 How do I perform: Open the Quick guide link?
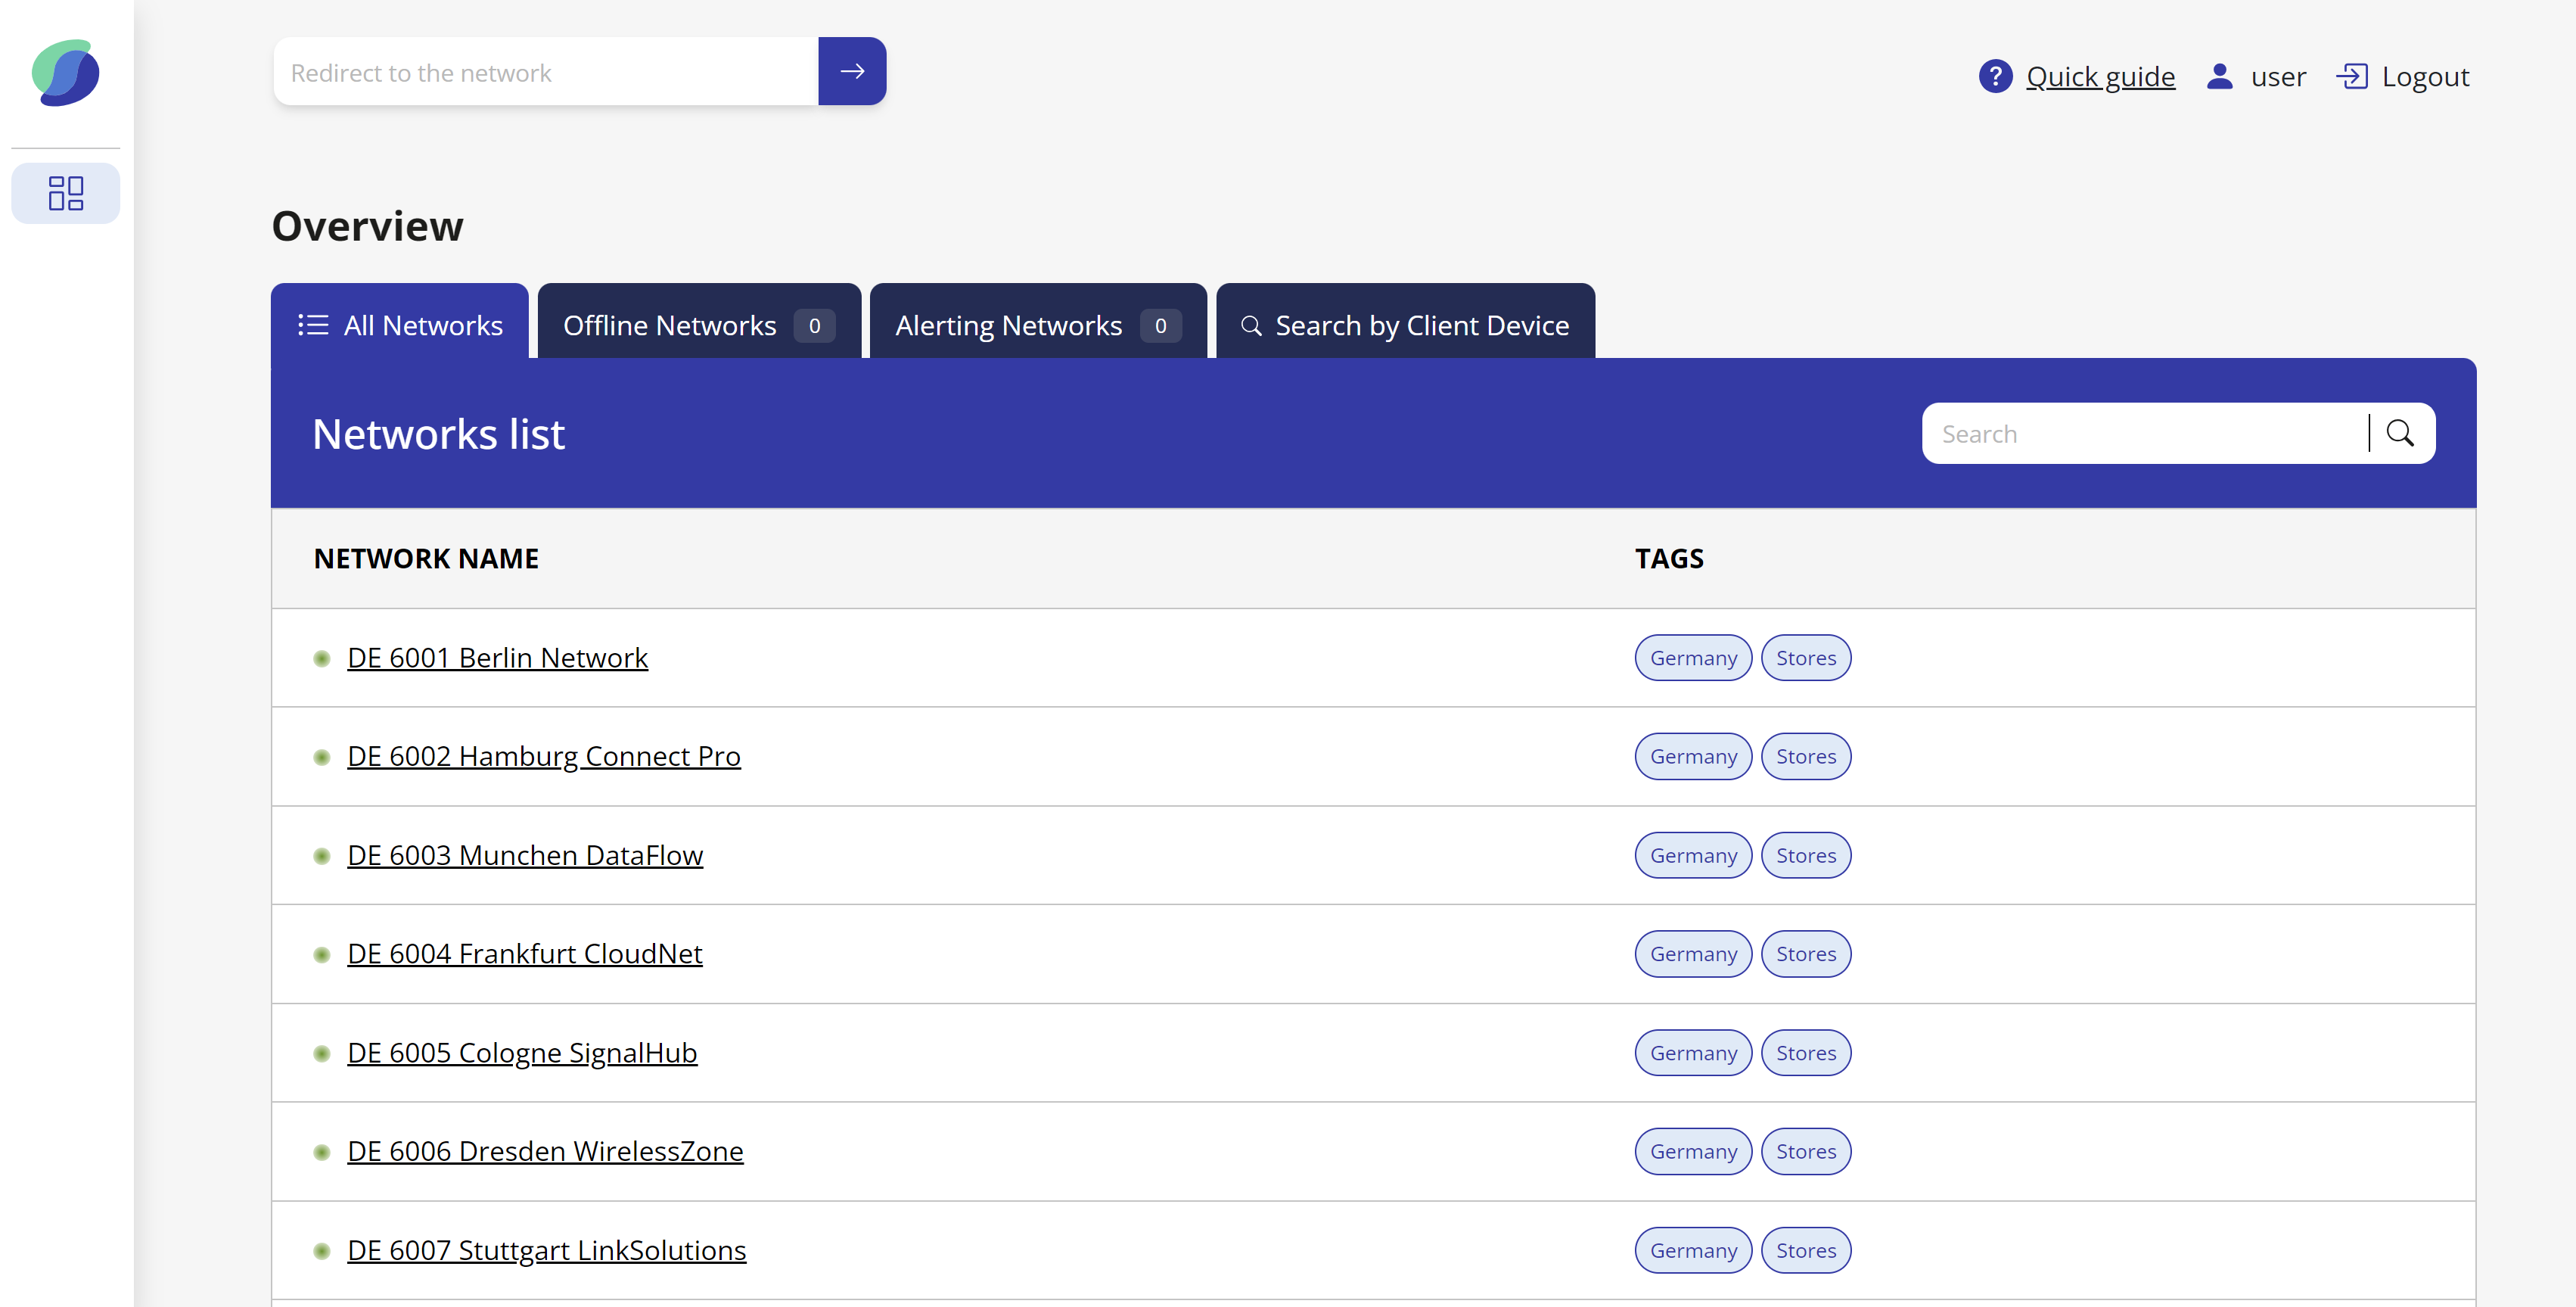click(2100, 76)
